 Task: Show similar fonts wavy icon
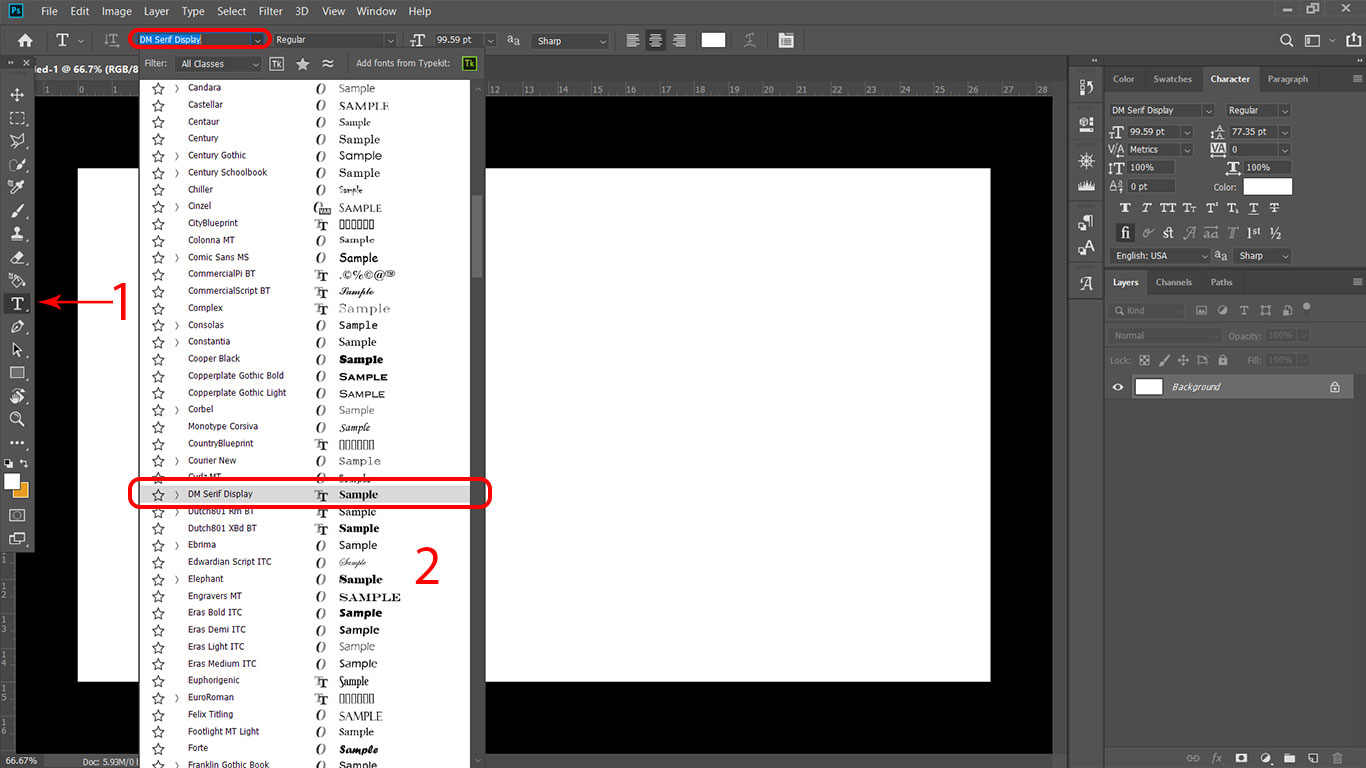click(327, 64)
